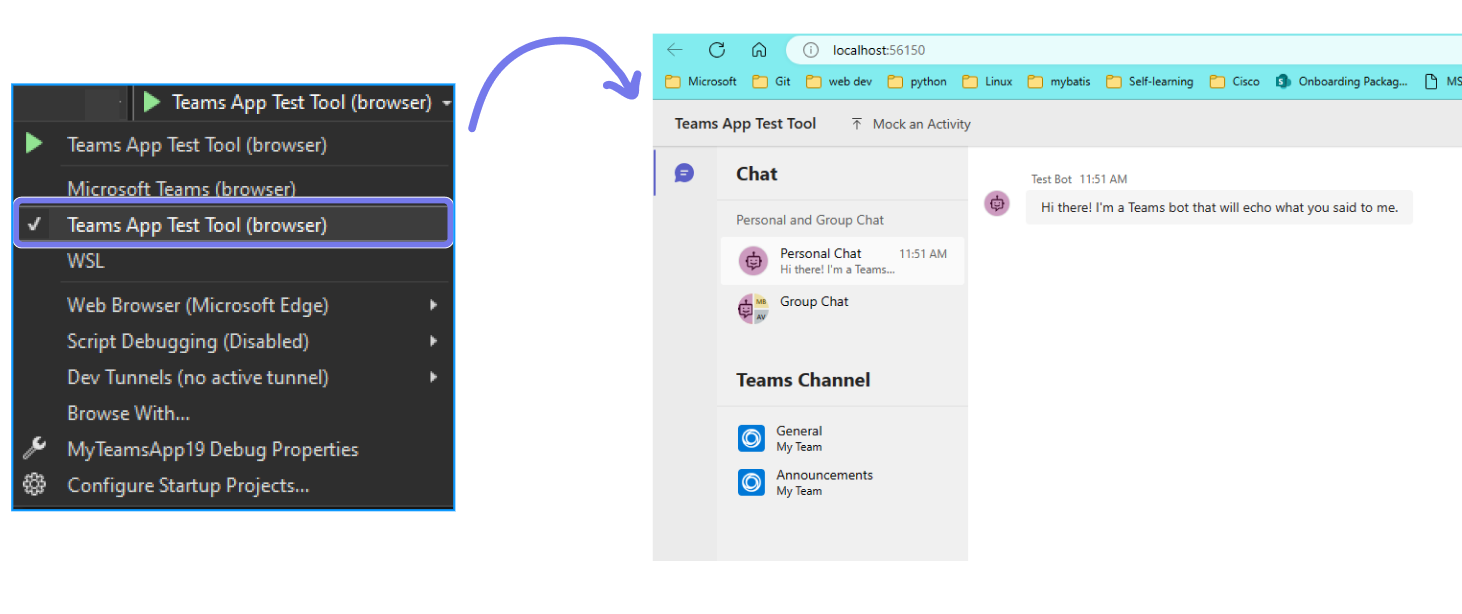This screenshot has width=1462, height=614.
Task: Select the Chat speech bubble sidebar icon
Action: coord(684,173)
